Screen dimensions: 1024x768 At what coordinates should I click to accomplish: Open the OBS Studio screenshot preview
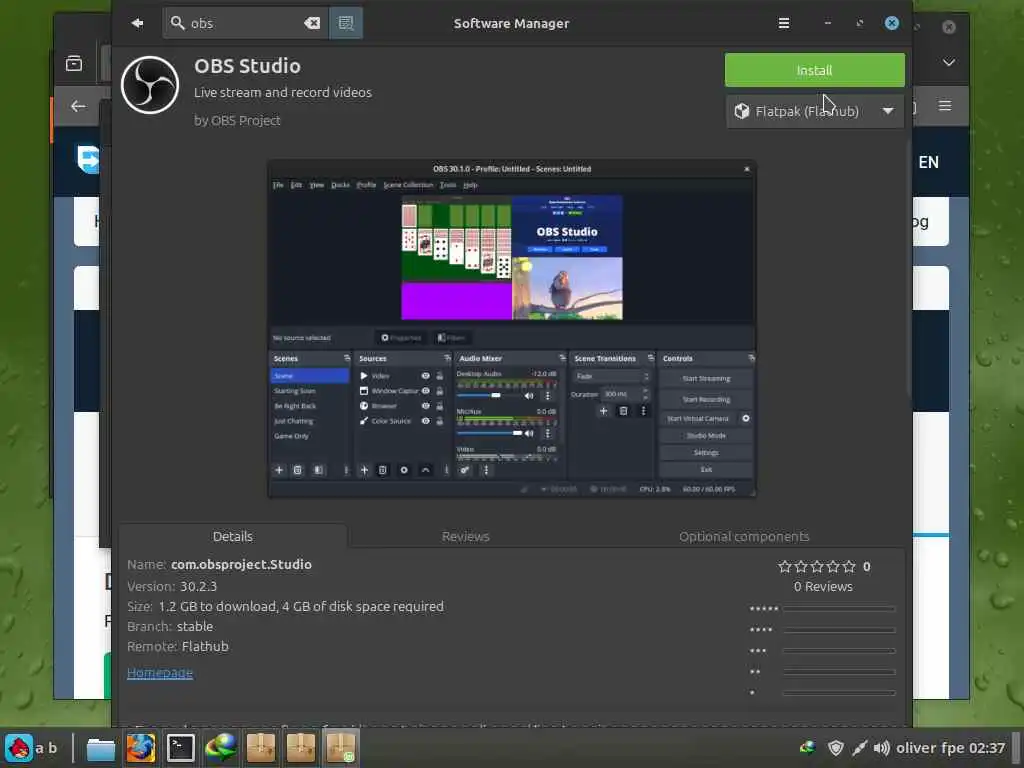(x=512, y=329)
